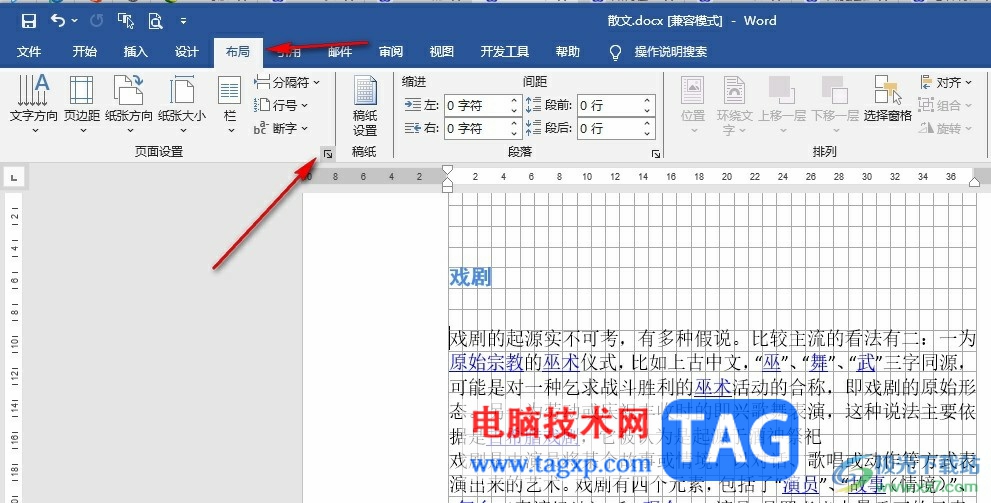Open the undo history dropdown arrow
The image size is (991, 503).
click(x=75, y=21)
